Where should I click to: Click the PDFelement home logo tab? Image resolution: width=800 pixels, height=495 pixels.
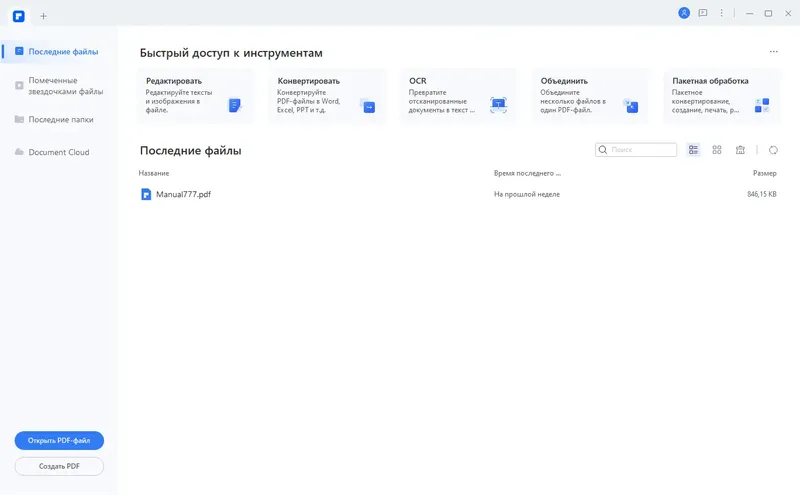pos(19,16)
